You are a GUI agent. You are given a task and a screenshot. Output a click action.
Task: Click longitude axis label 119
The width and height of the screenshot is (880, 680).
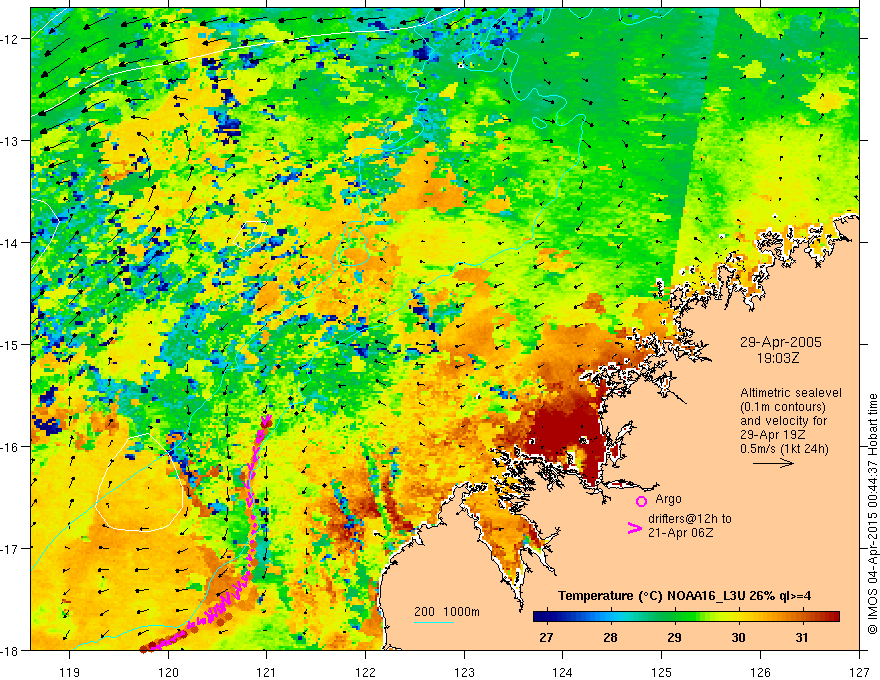[70, 672]
